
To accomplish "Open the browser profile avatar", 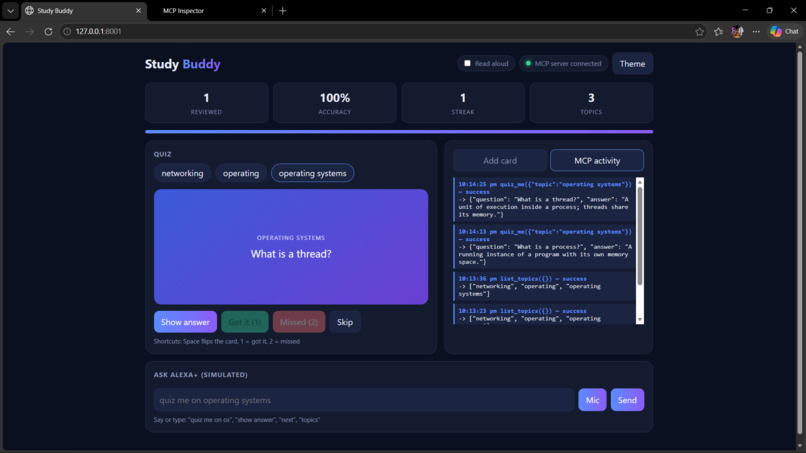I will click(x=737, y=31).
